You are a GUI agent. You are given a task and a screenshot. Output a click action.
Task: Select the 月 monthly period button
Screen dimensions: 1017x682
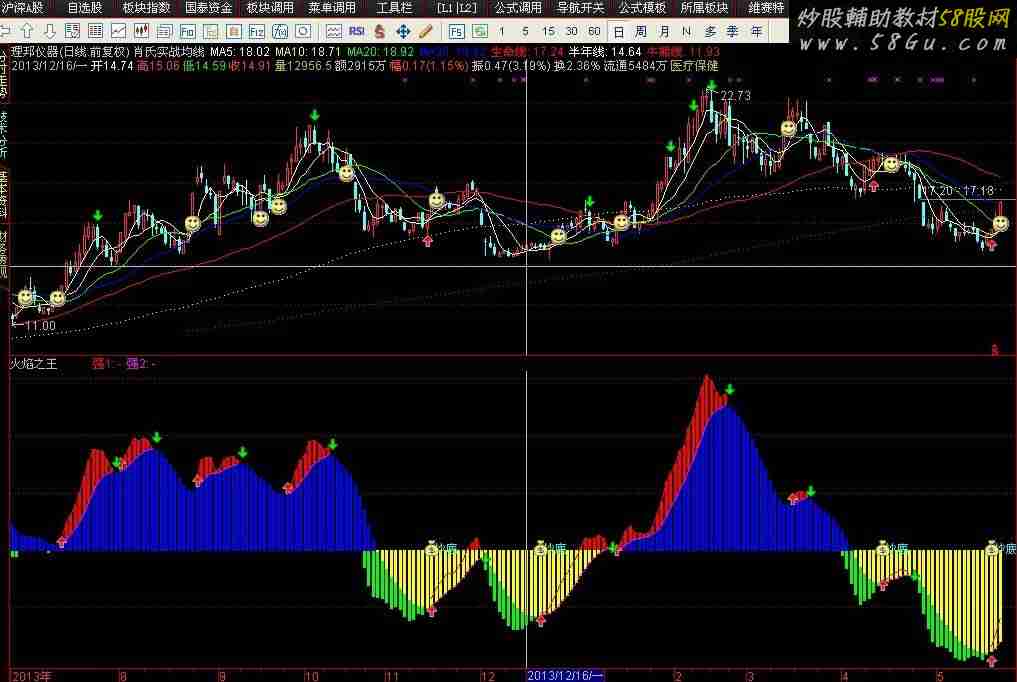664,31
